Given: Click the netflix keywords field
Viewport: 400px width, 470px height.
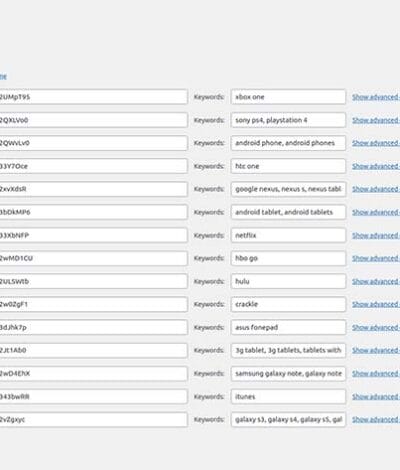Looking at the screenshot, I should coord(288,235).
